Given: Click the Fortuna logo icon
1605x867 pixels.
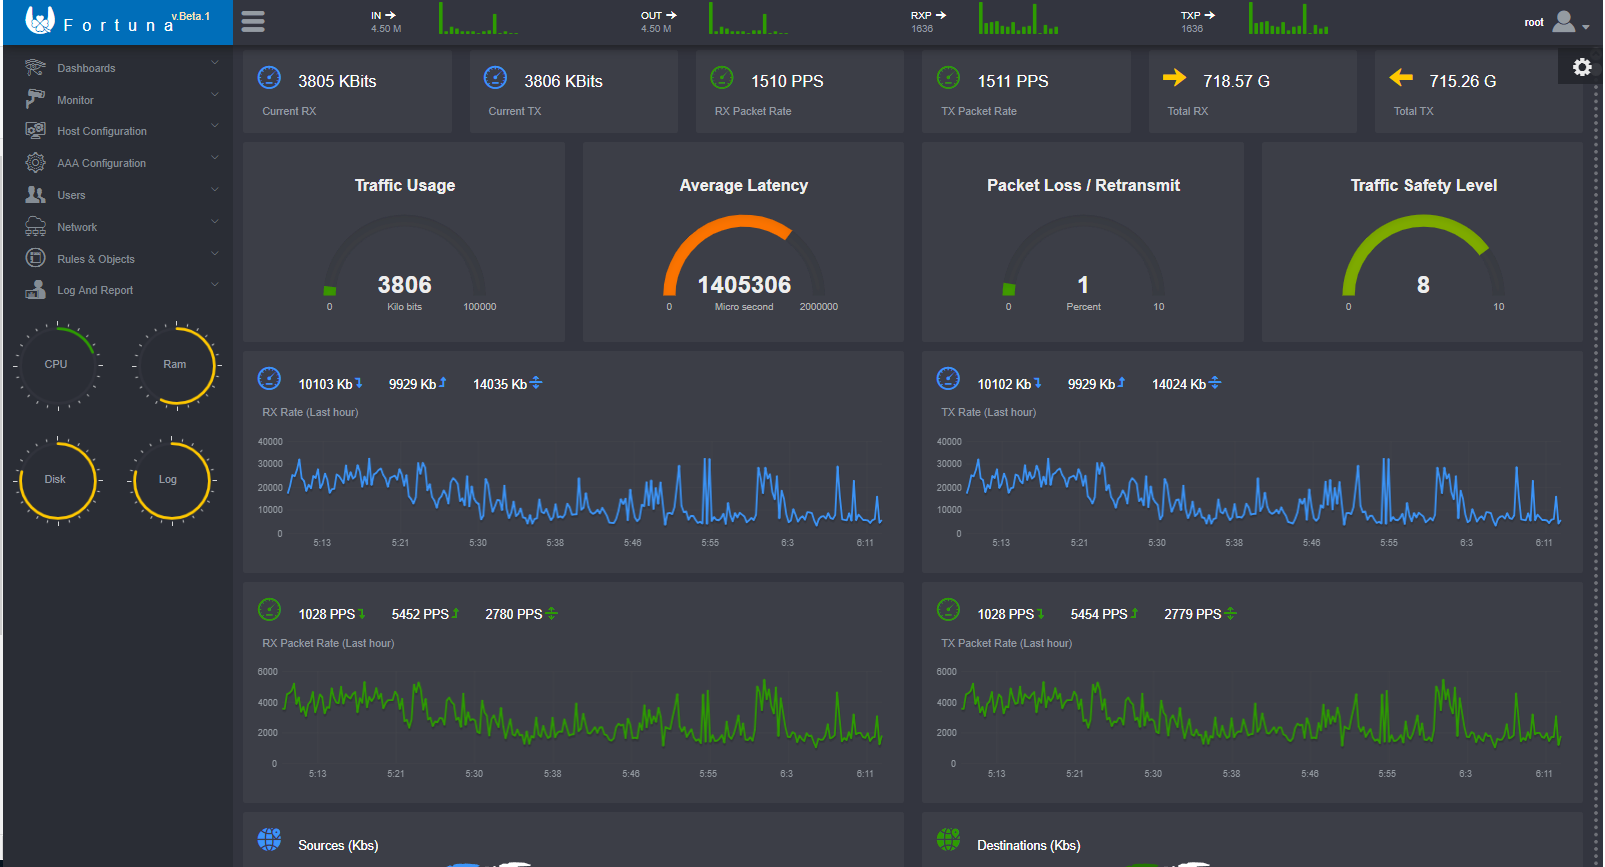Looking at the screenshot, I should pyautogui.click(x=40, y=20).
